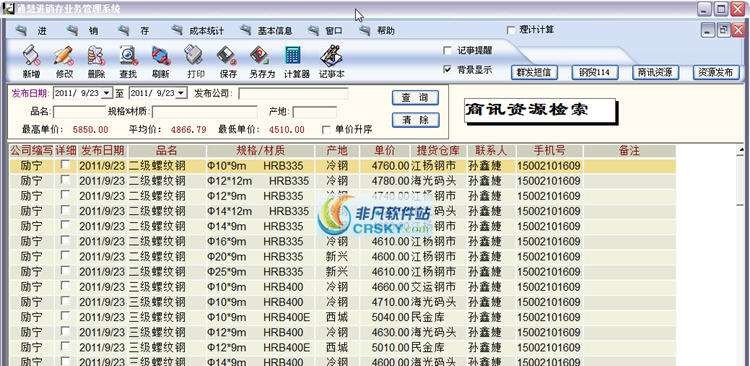Click the 发布公司 input field
This screenshot has height=366, width=750.
click(293, 93)
